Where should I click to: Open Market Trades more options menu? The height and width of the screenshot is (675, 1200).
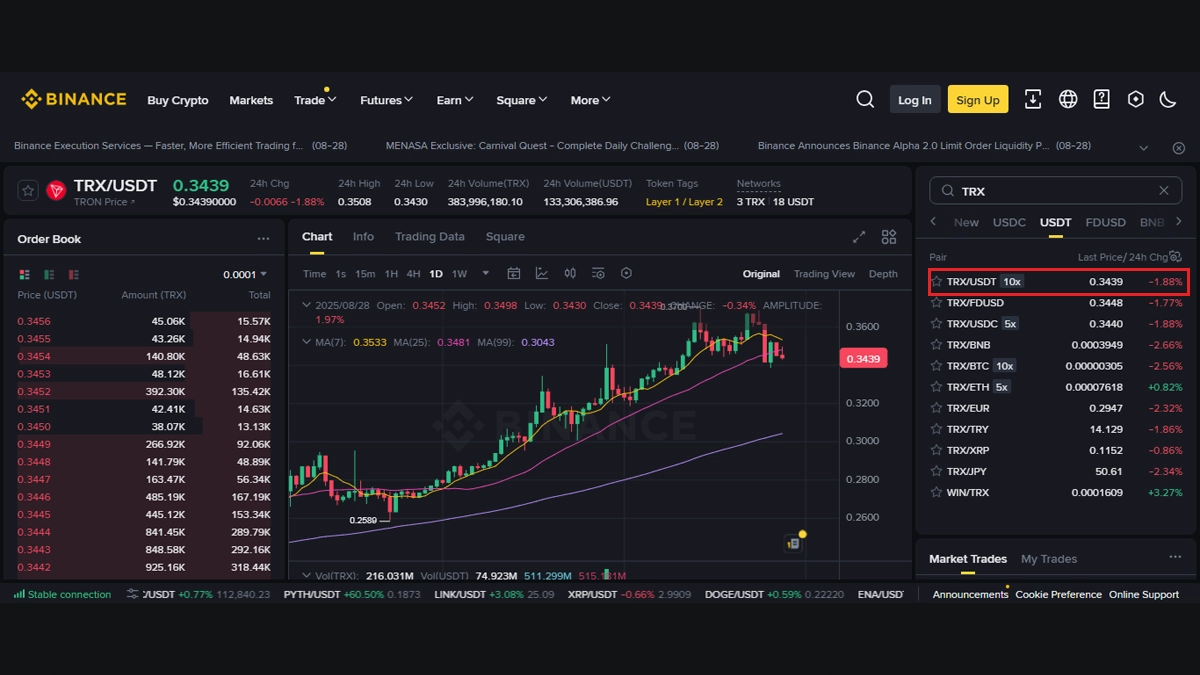point(1175,557)
